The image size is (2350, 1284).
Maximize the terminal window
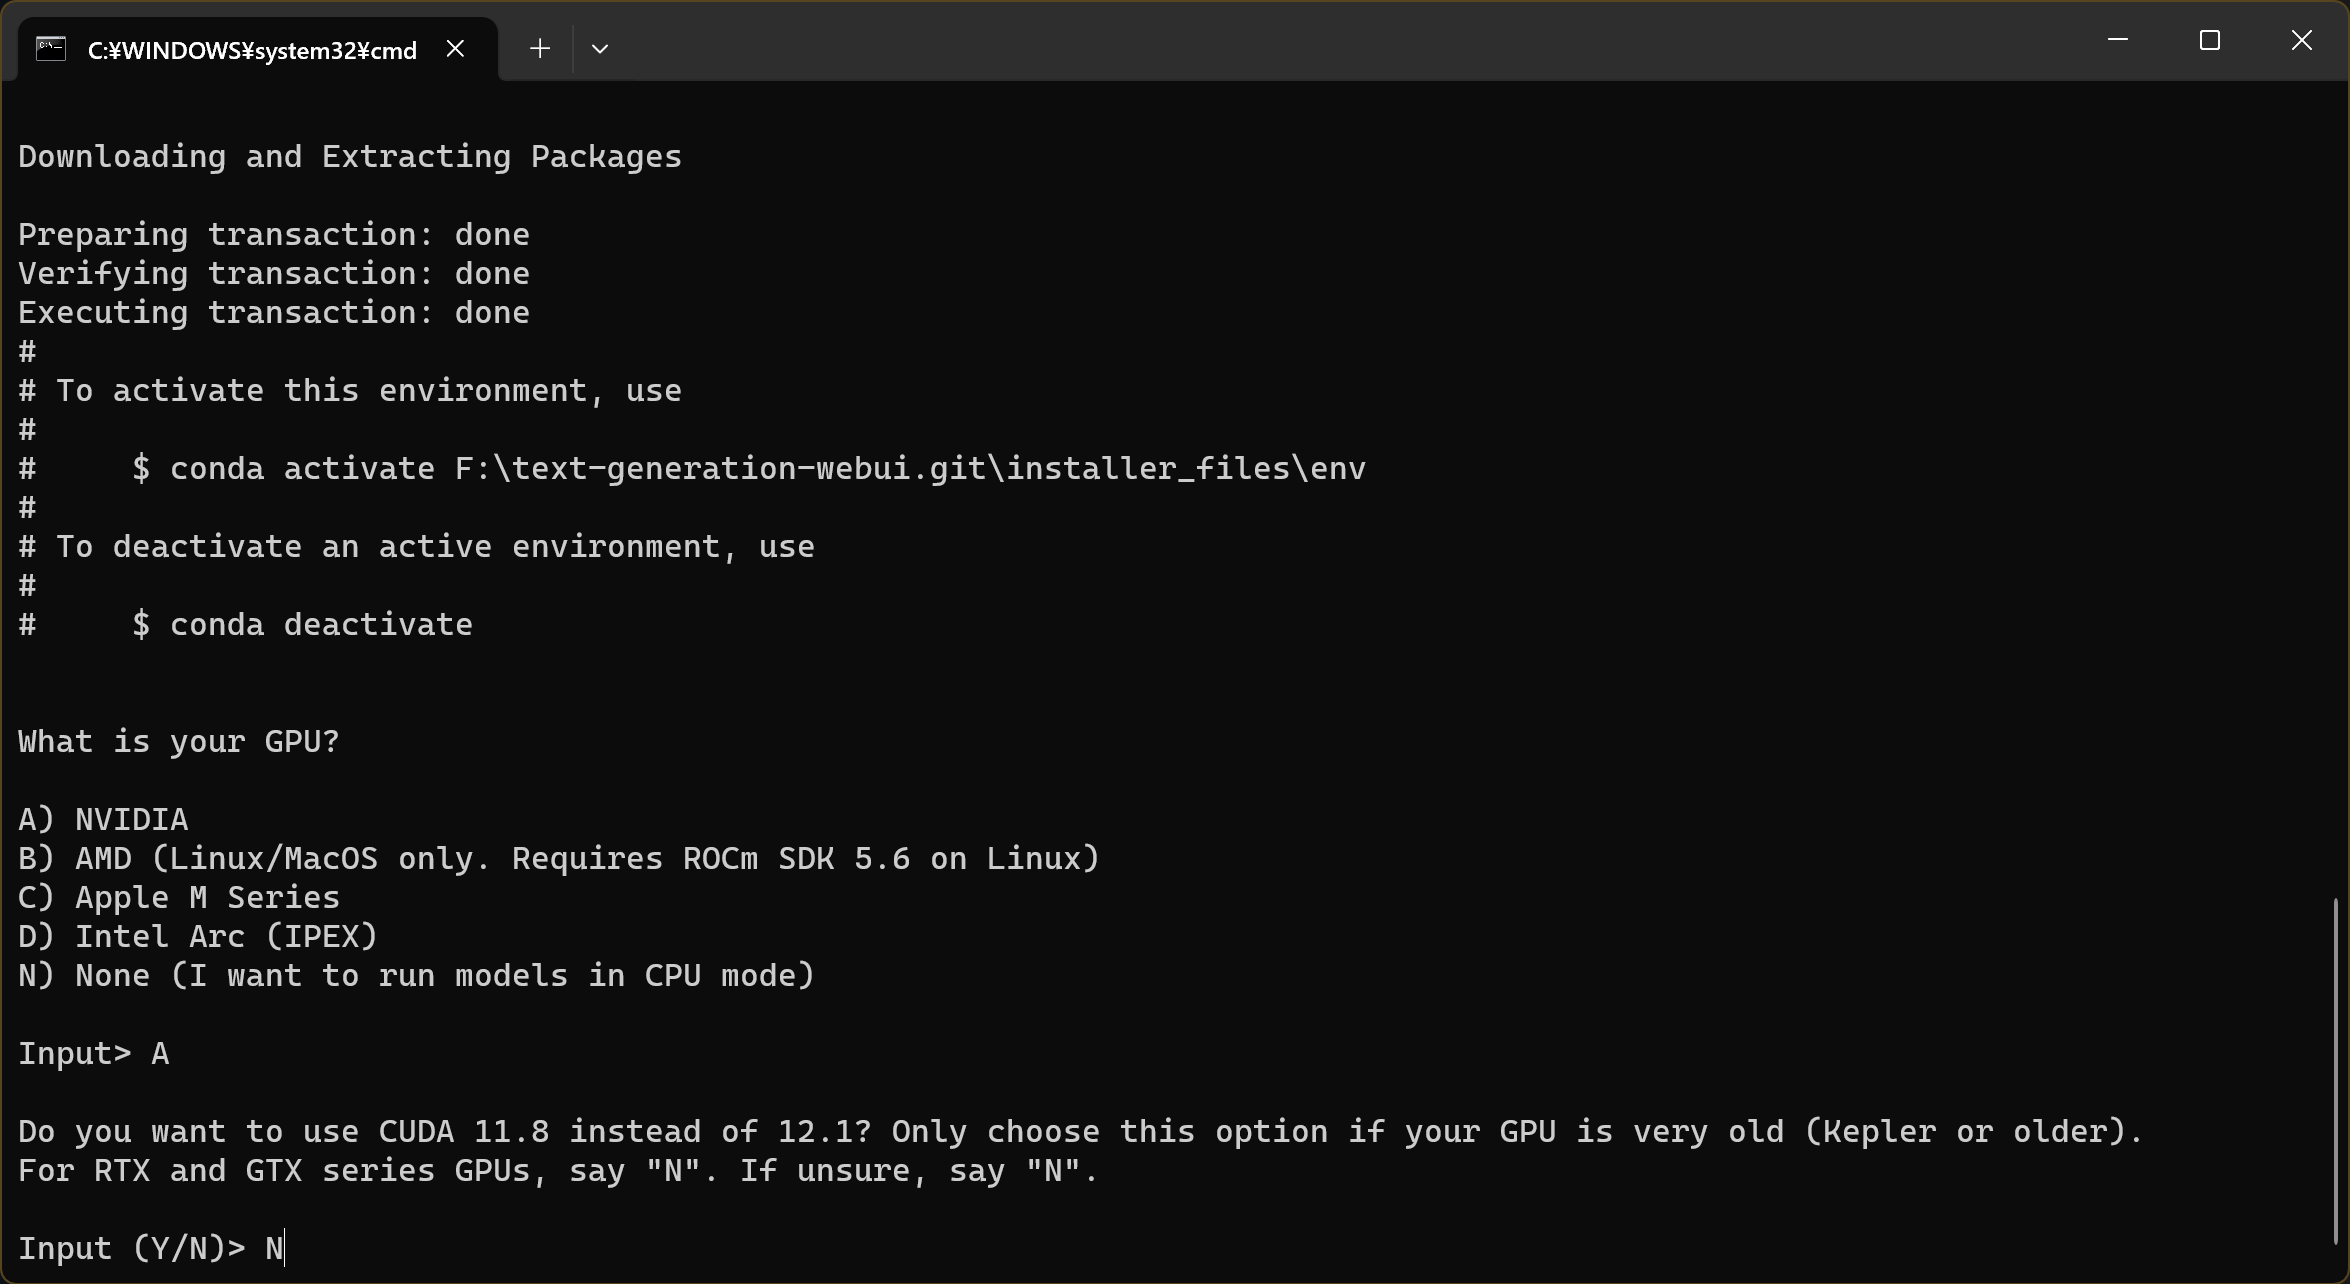point(2209,40)
